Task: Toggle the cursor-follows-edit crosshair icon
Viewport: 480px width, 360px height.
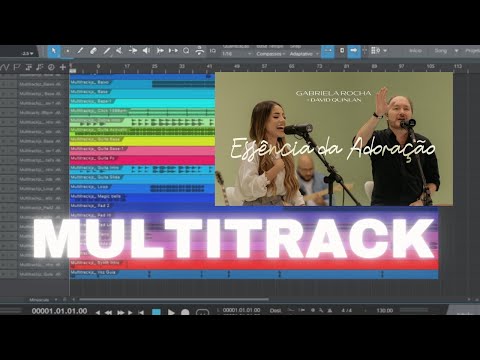Action: coord(364,51)
